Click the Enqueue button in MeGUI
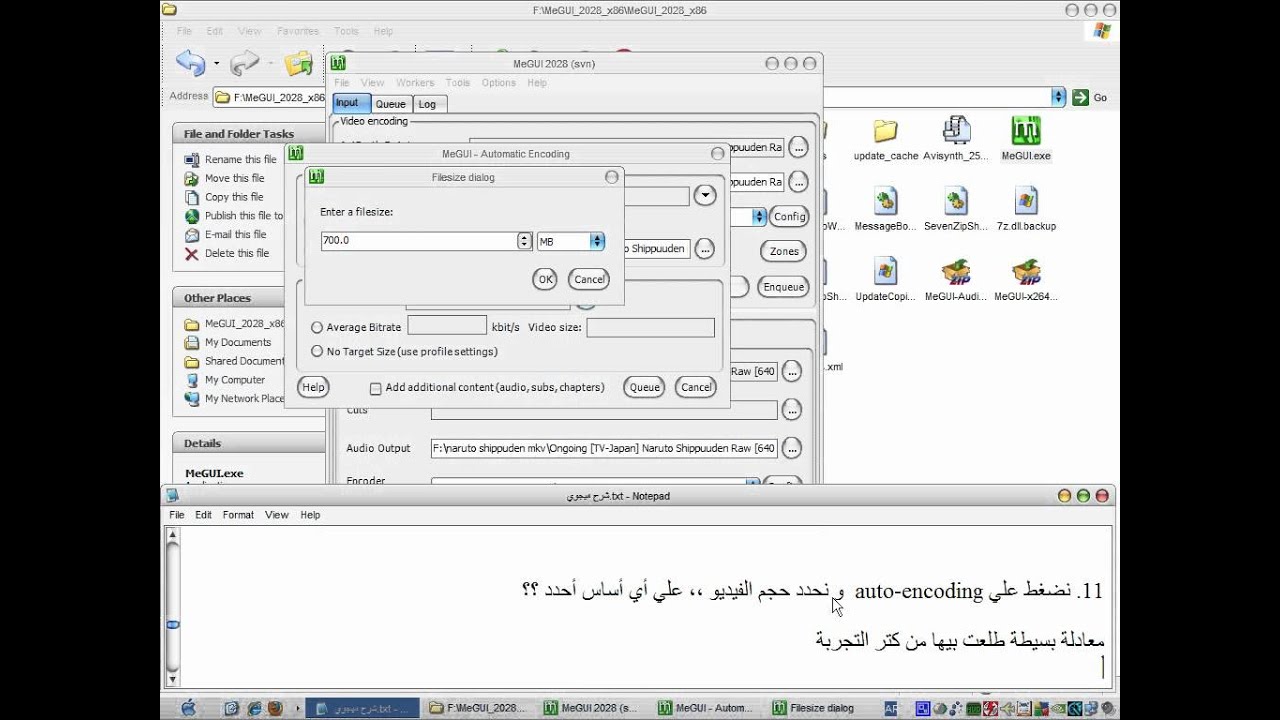This screenshot has height=720, width=1280. pos(783,287)
